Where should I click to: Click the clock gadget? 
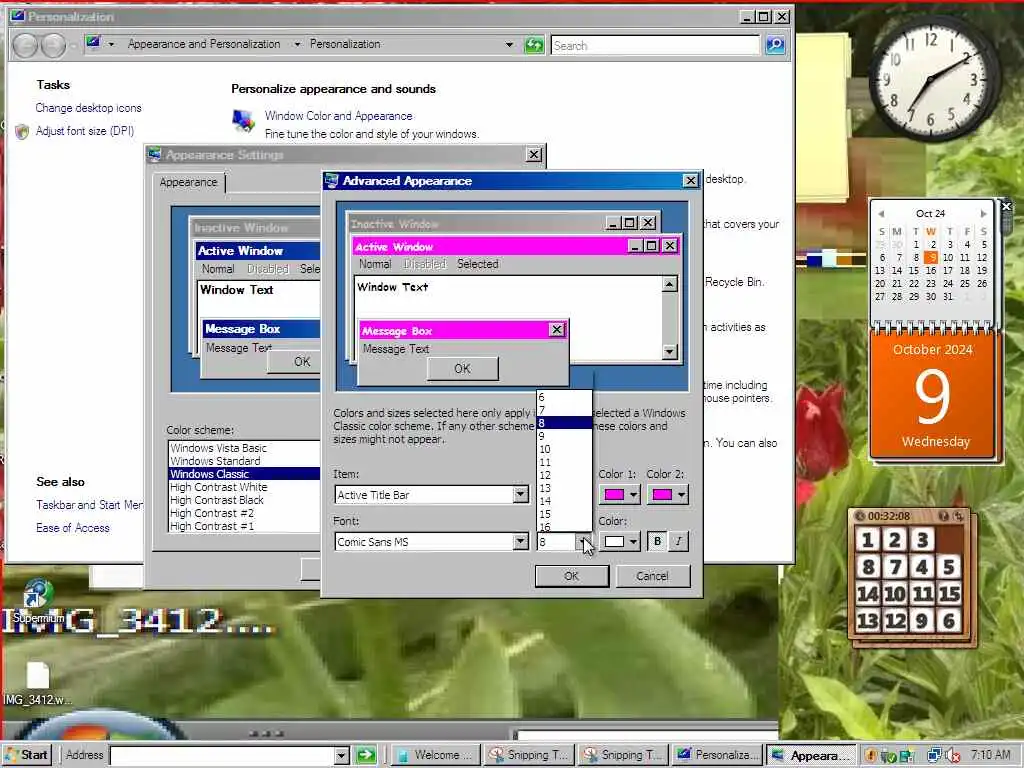pos(934,78)
